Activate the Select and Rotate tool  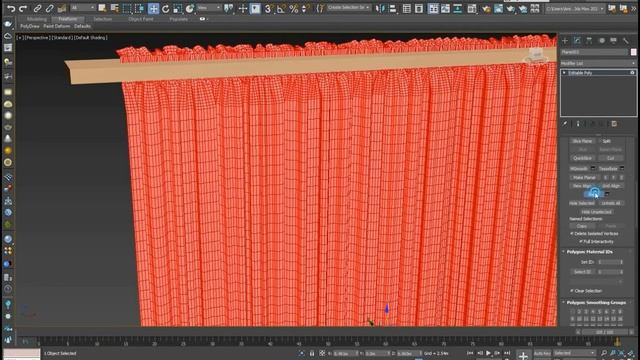(x=166, y=8)
